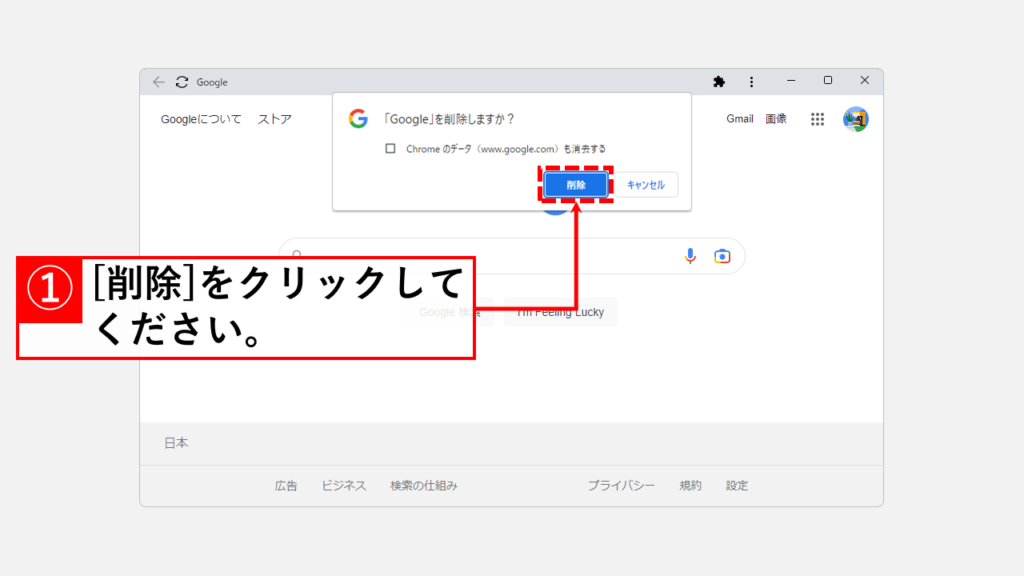Click the profile avatar picture
Screen dimensions: 1024x576
click(855, 119)
